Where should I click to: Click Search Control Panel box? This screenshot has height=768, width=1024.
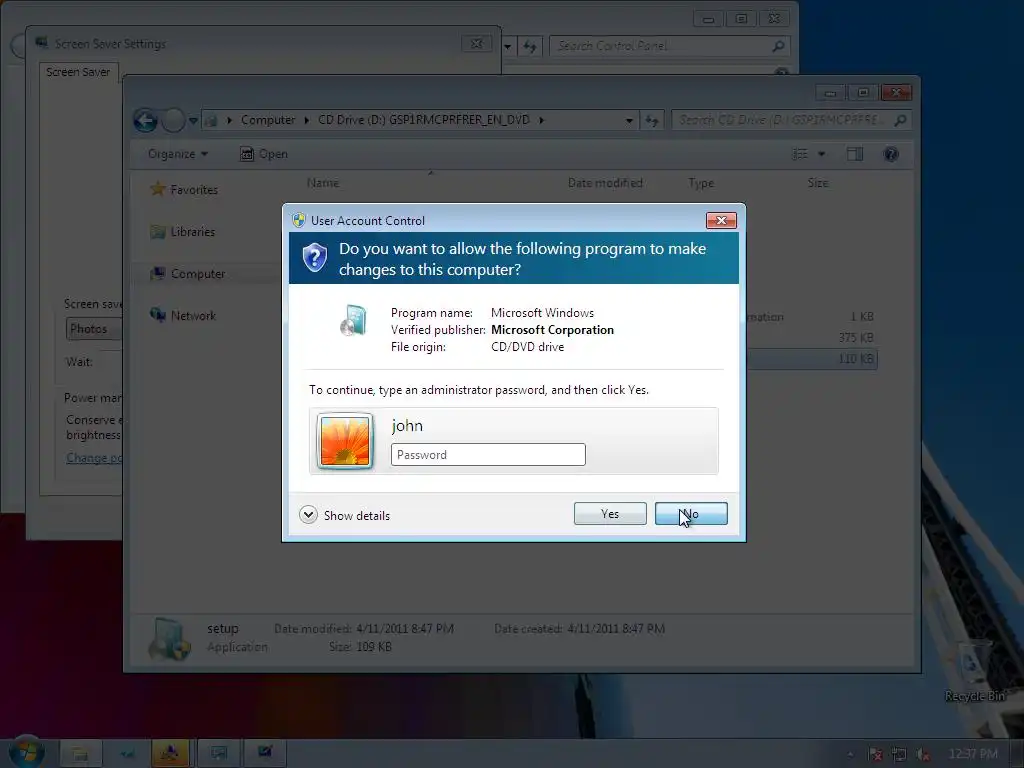pos(670,46)
